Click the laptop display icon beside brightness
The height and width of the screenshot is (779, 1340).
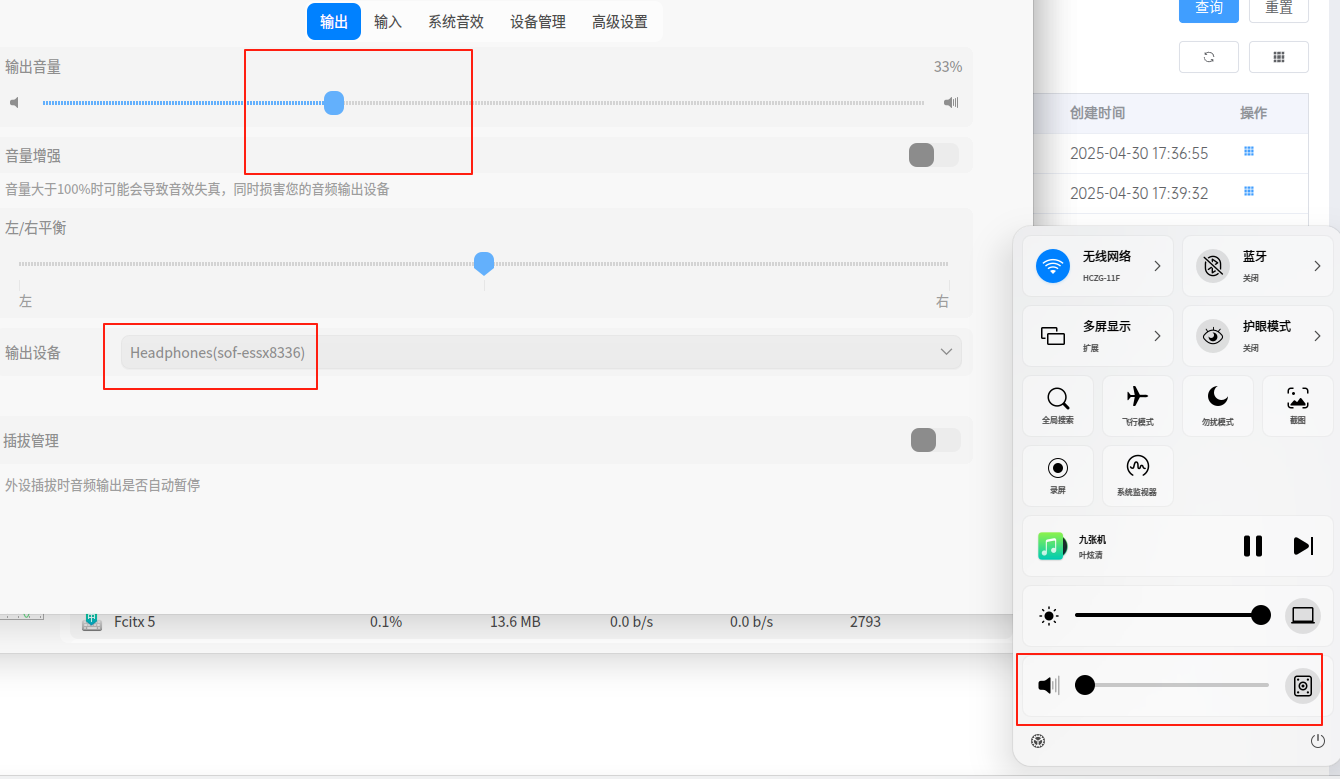coord(1303,615)
